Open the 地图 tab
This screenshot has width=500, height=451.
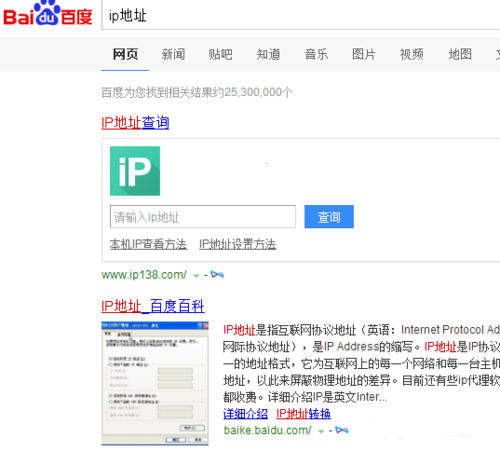pyautogui.click(x=460, y=54)
